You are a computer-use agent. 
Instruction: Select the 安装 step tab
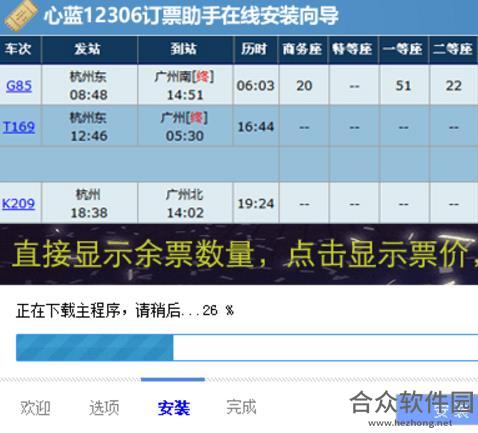[x=174, y=407]
